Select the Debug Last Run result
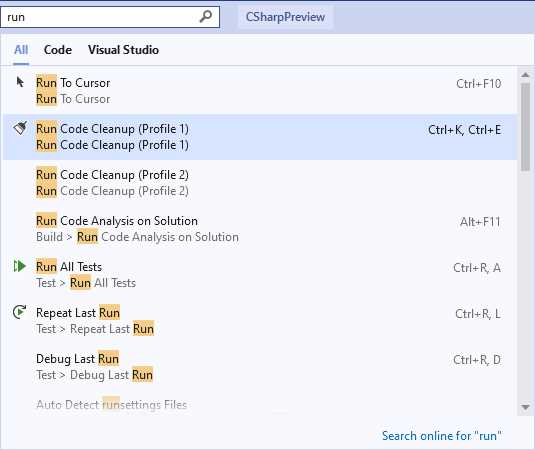535x450 pixels. pos(260,367)
